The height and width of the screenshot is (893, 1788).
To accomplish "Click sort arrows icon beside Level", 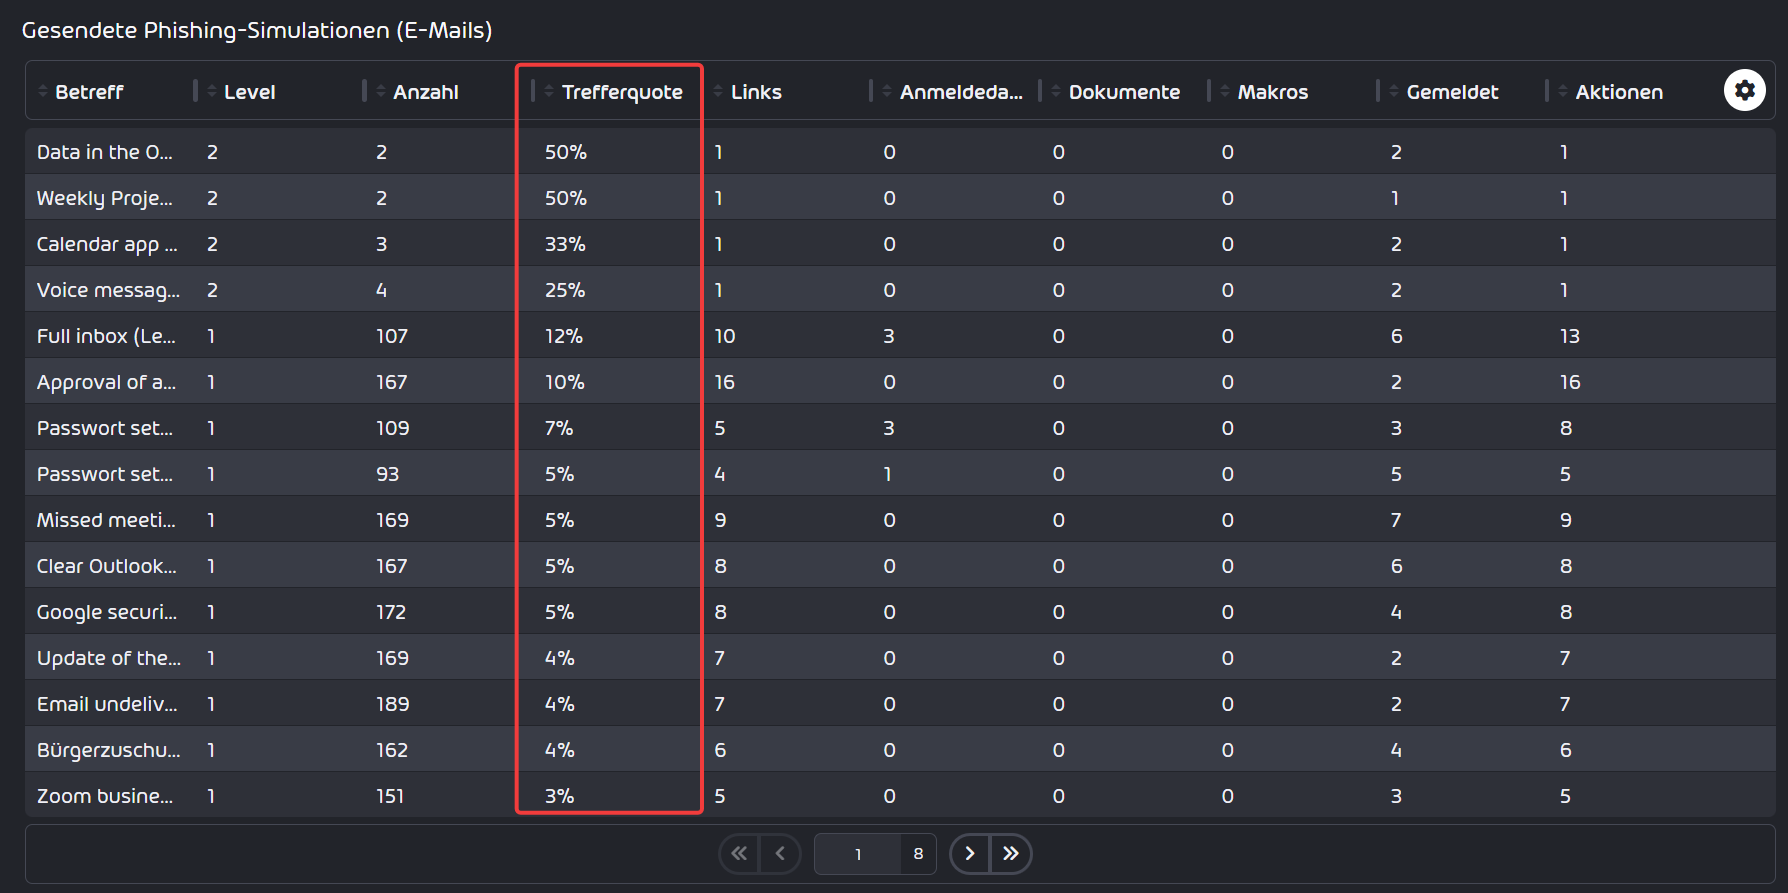I will click(212, 92).
